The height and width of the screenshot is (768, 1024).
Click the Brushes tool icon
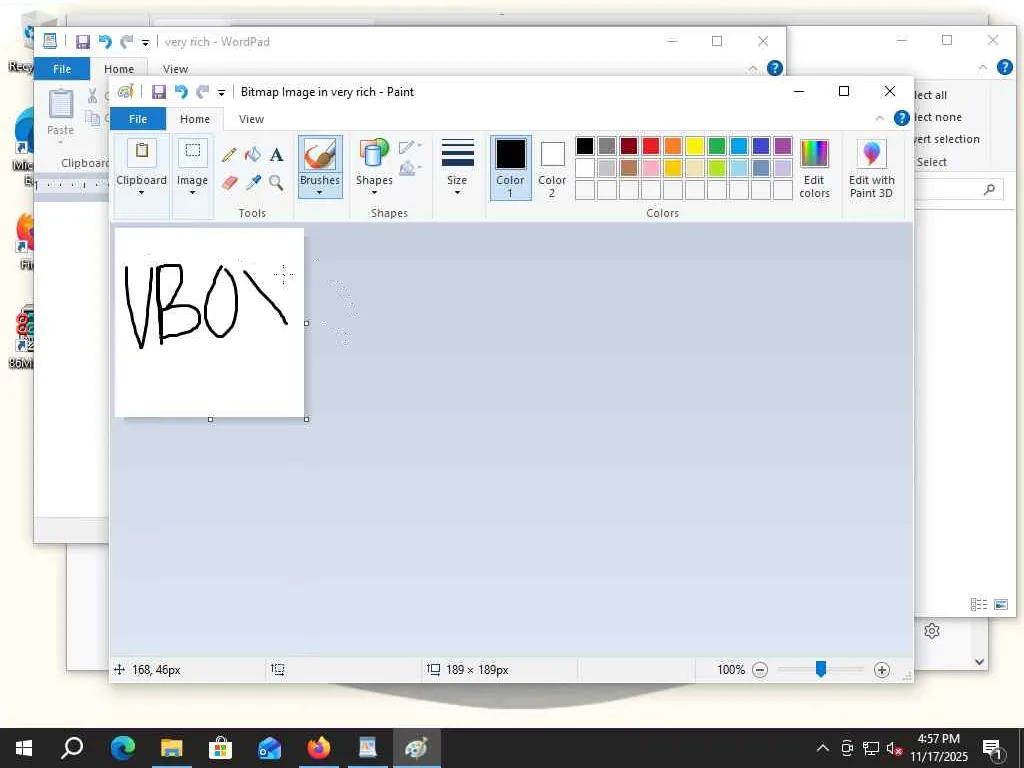click(x=320, y=155)
